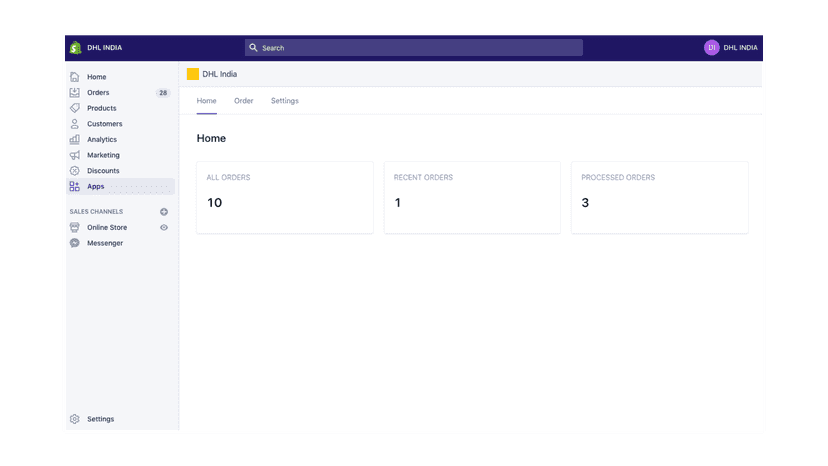Click the Orders inbox icon in sidebar
This screenshot has height=466, width=828.
point(74,92)
